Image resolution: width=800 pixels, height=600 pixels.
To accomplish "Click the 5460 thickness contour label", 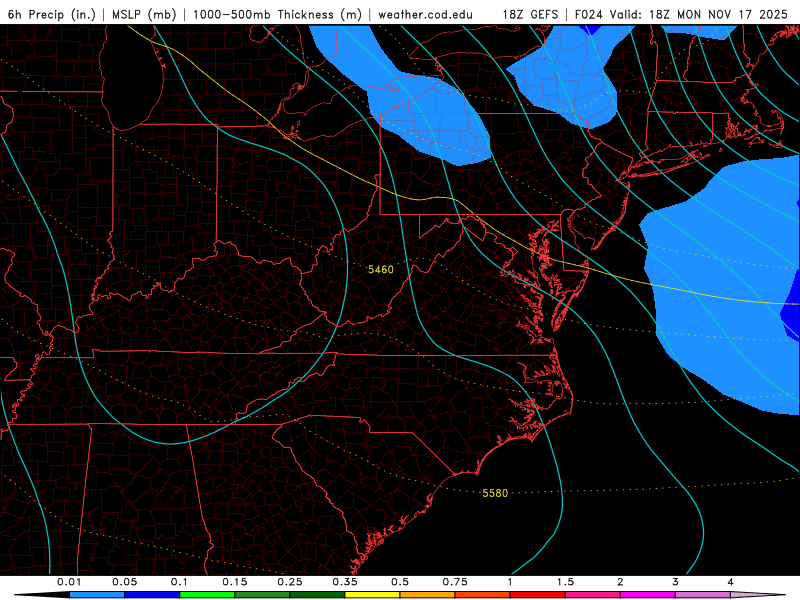I will point(381,269).
